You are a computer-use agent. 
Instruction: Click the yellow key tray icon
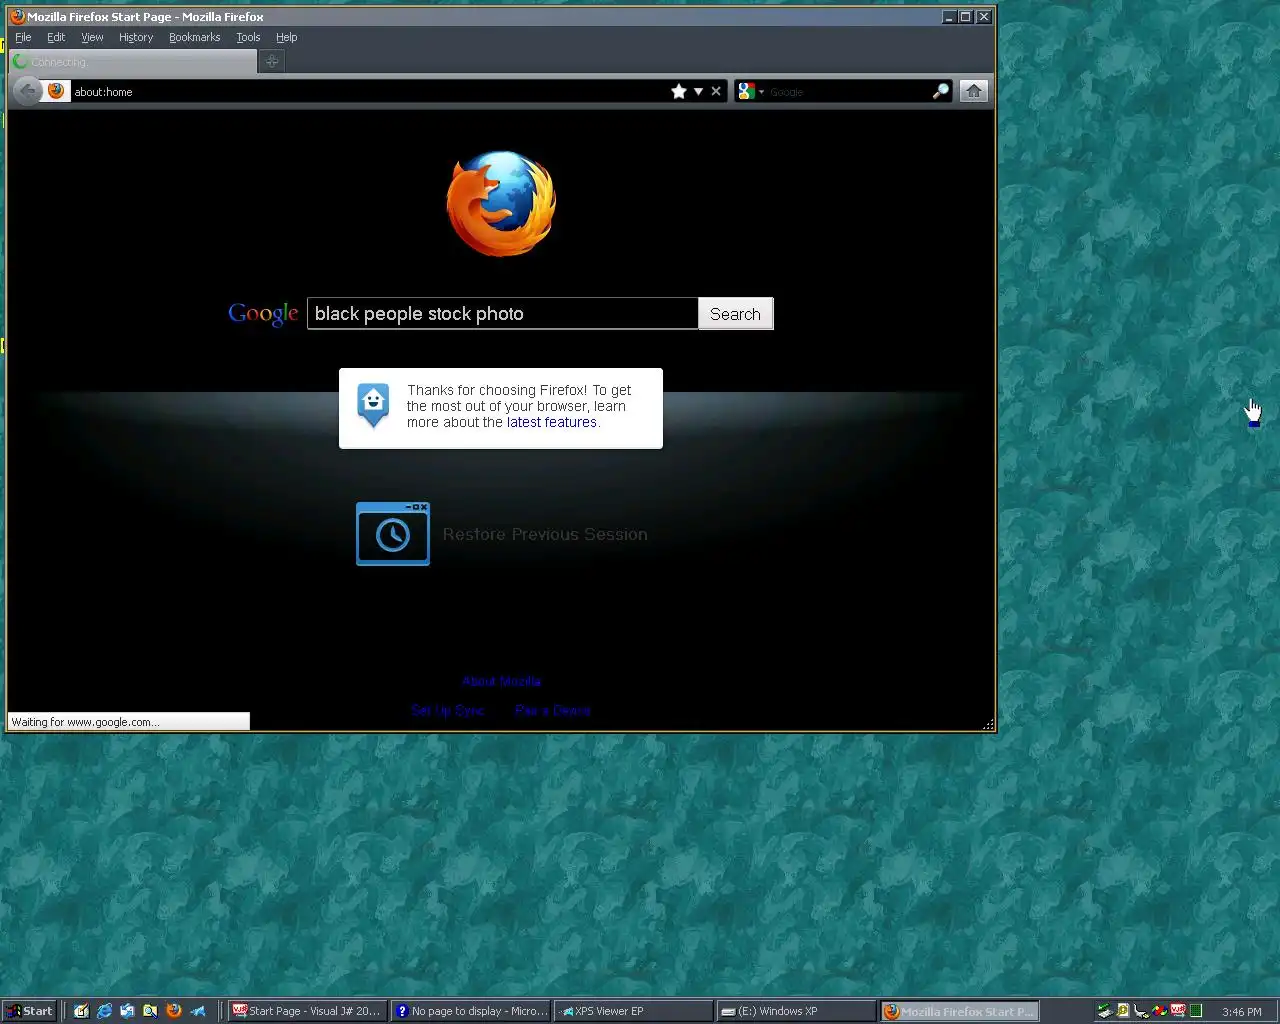1123,1011
